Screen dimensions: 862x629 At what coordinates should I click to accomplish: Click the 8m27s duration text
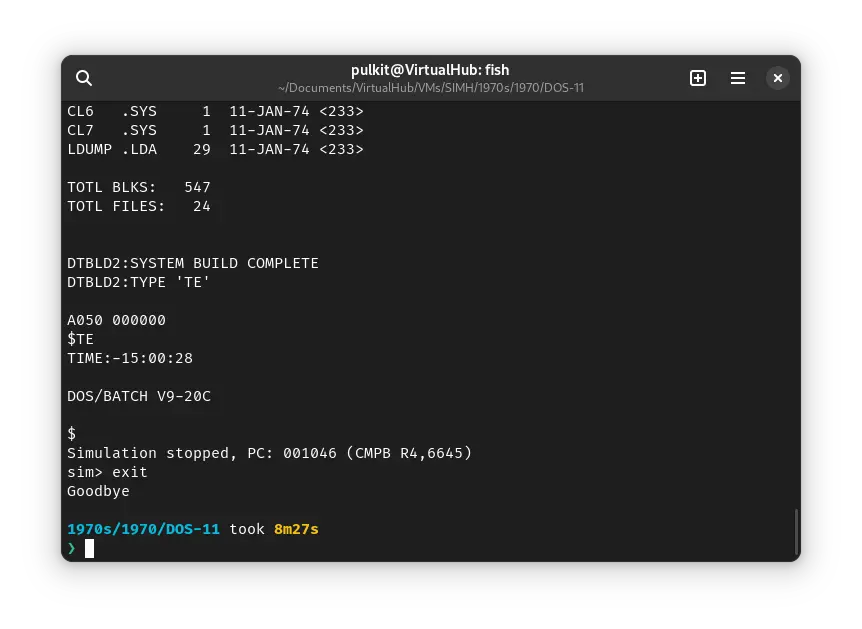pyautogui.click(x=295, y=529)
